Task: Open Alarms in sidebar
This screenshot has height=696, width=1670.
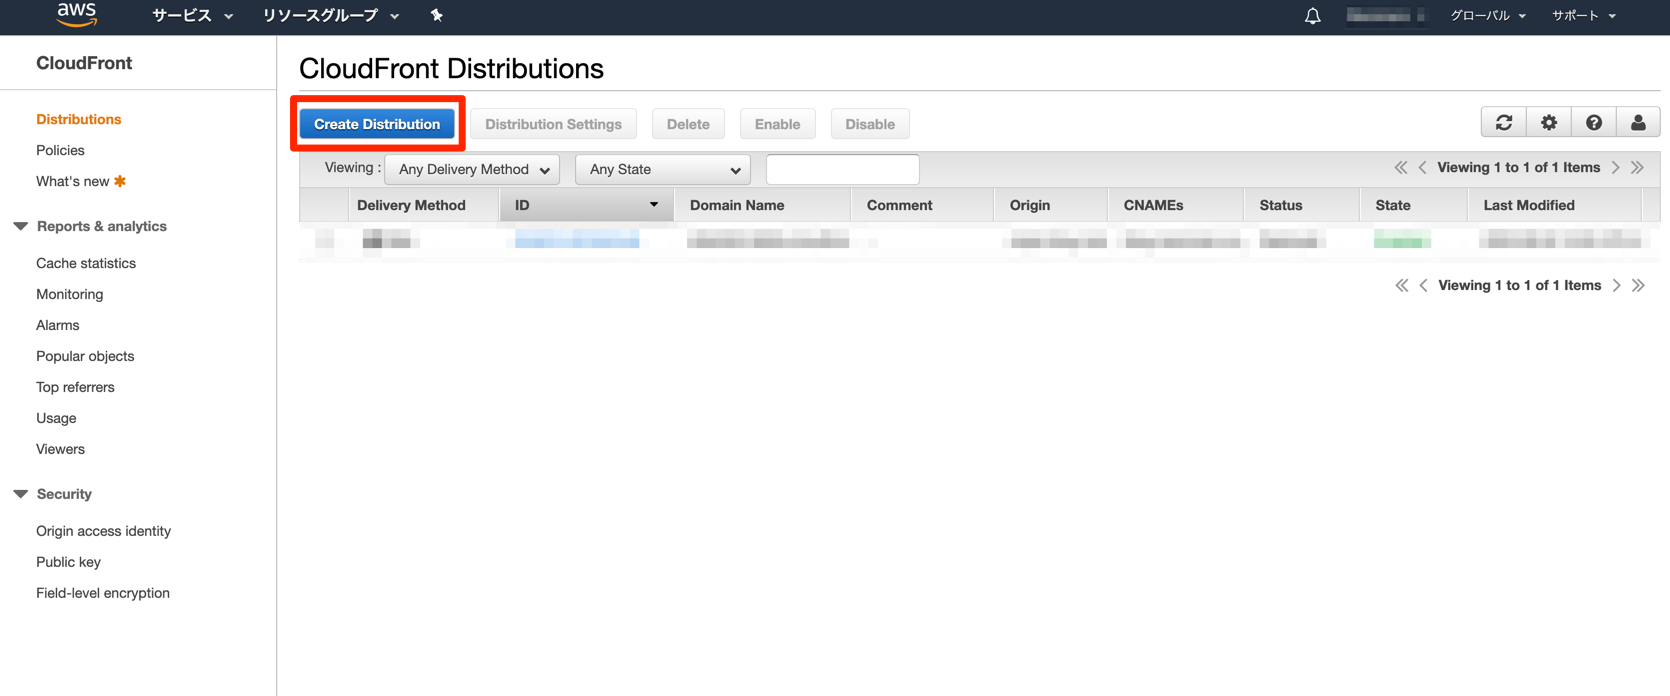Action: click(x=57, y=325)
